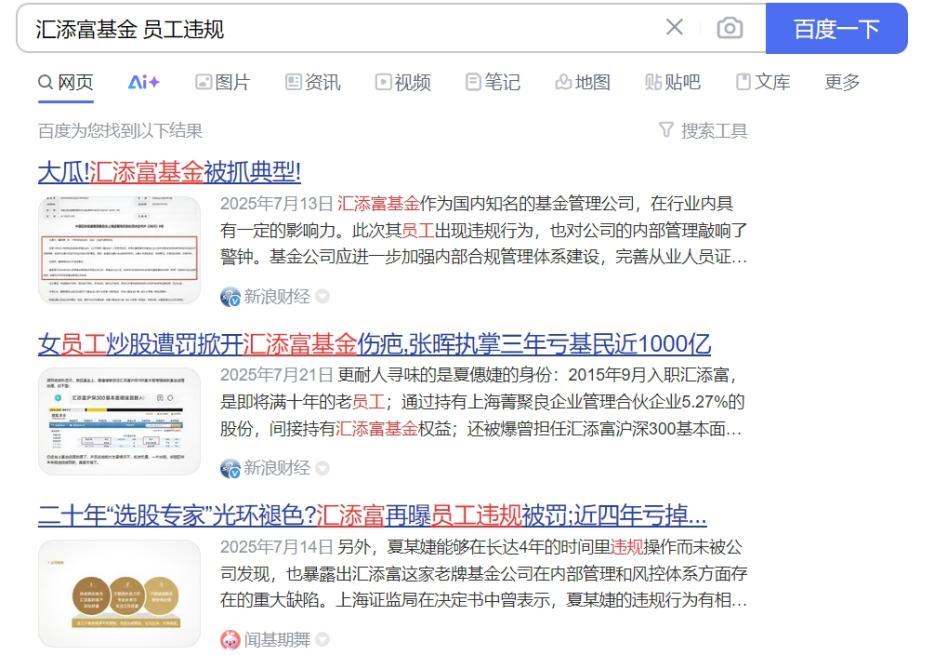The width and height of the screenshot is (934, 655).
Task: Open the 女员工炒股遭罚 headline link
Action: [x=374, y=345]
